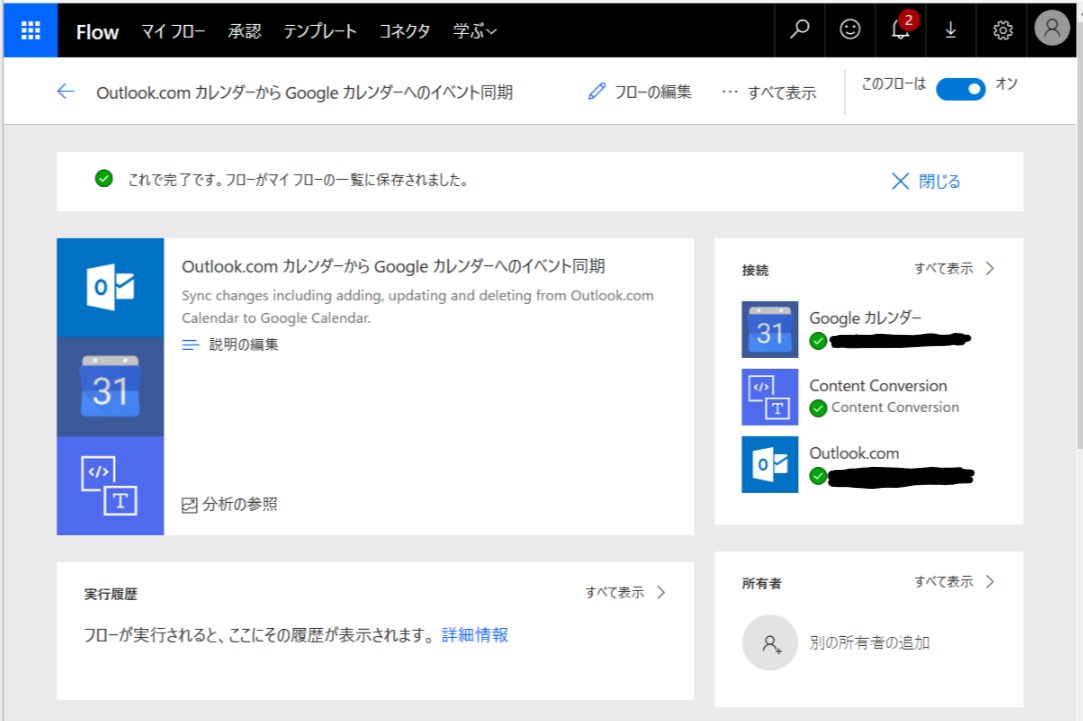Click the green check beside Content Conversion

click(818, 408)
